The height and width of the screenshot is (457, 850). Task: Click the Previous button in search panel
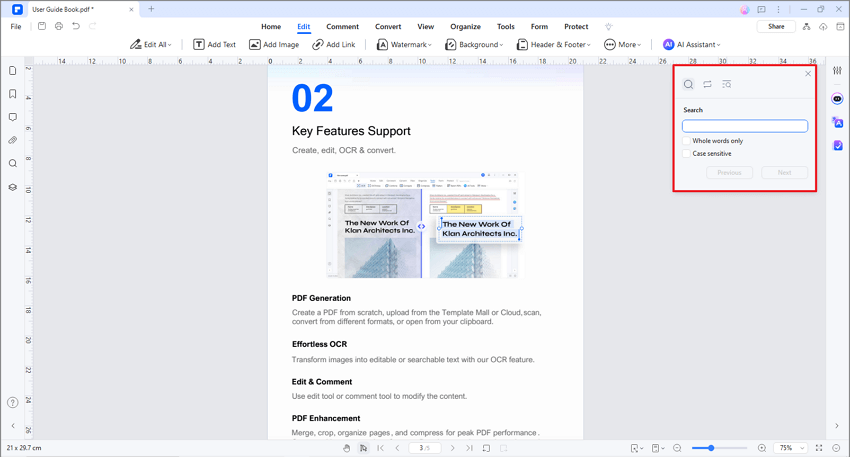(729, 172)
